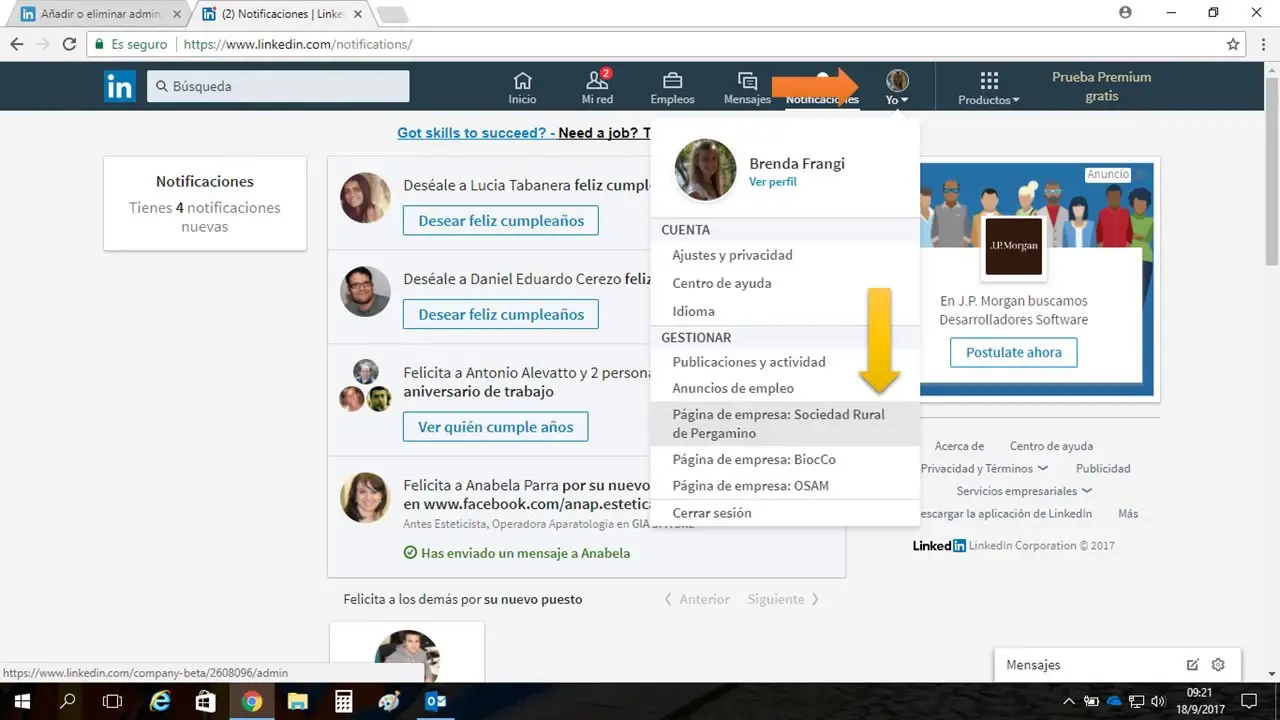Wish Lucia Tabanera happy birthday button
The width and height of the screenshot is (1280, 720).
pos(501,220)
